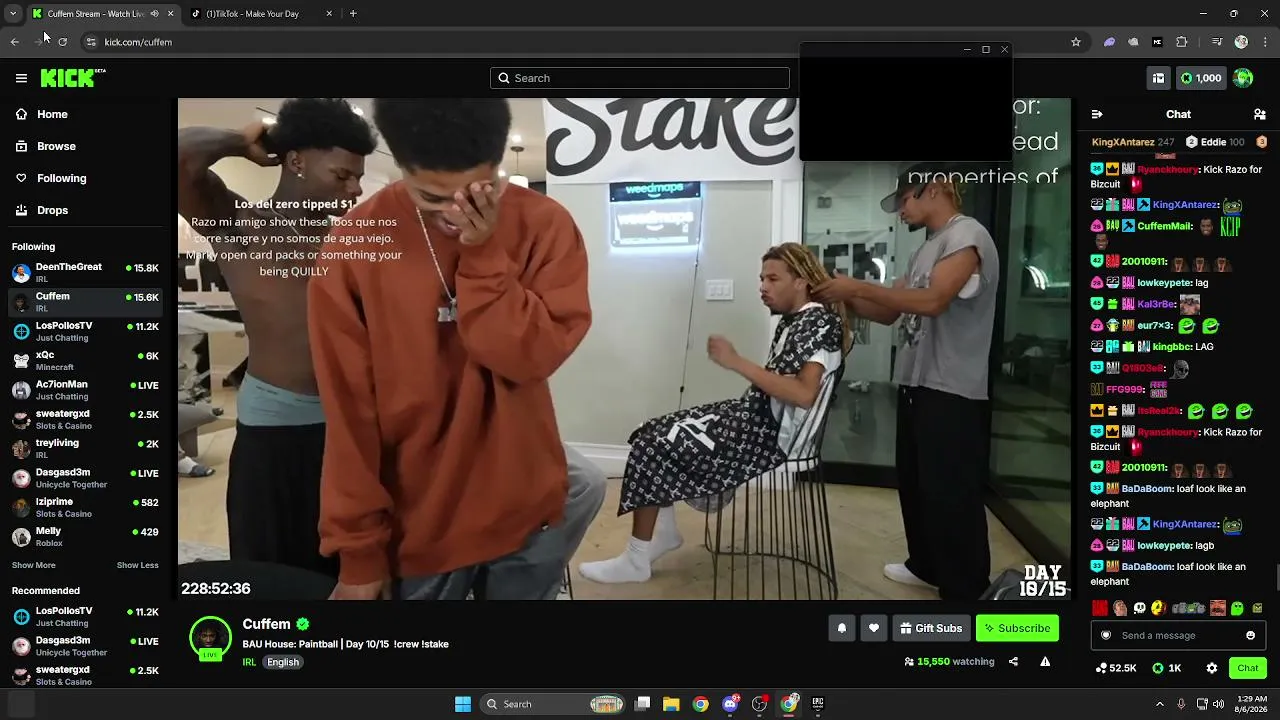Collapse the chat panel with the arrow icon
The image size is (1280, 720).
click(1097, 114)
